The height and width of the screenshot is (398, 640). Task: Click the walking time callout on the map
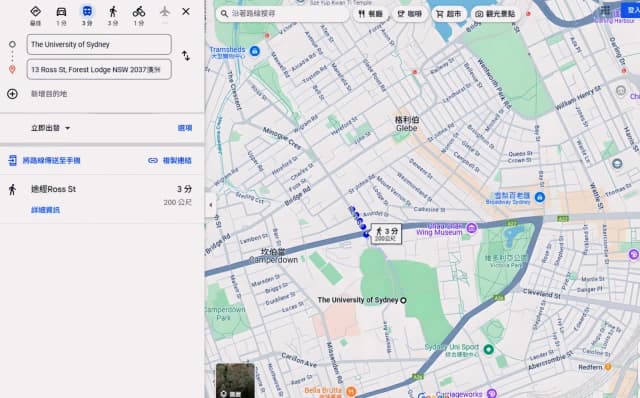(386, 234)
